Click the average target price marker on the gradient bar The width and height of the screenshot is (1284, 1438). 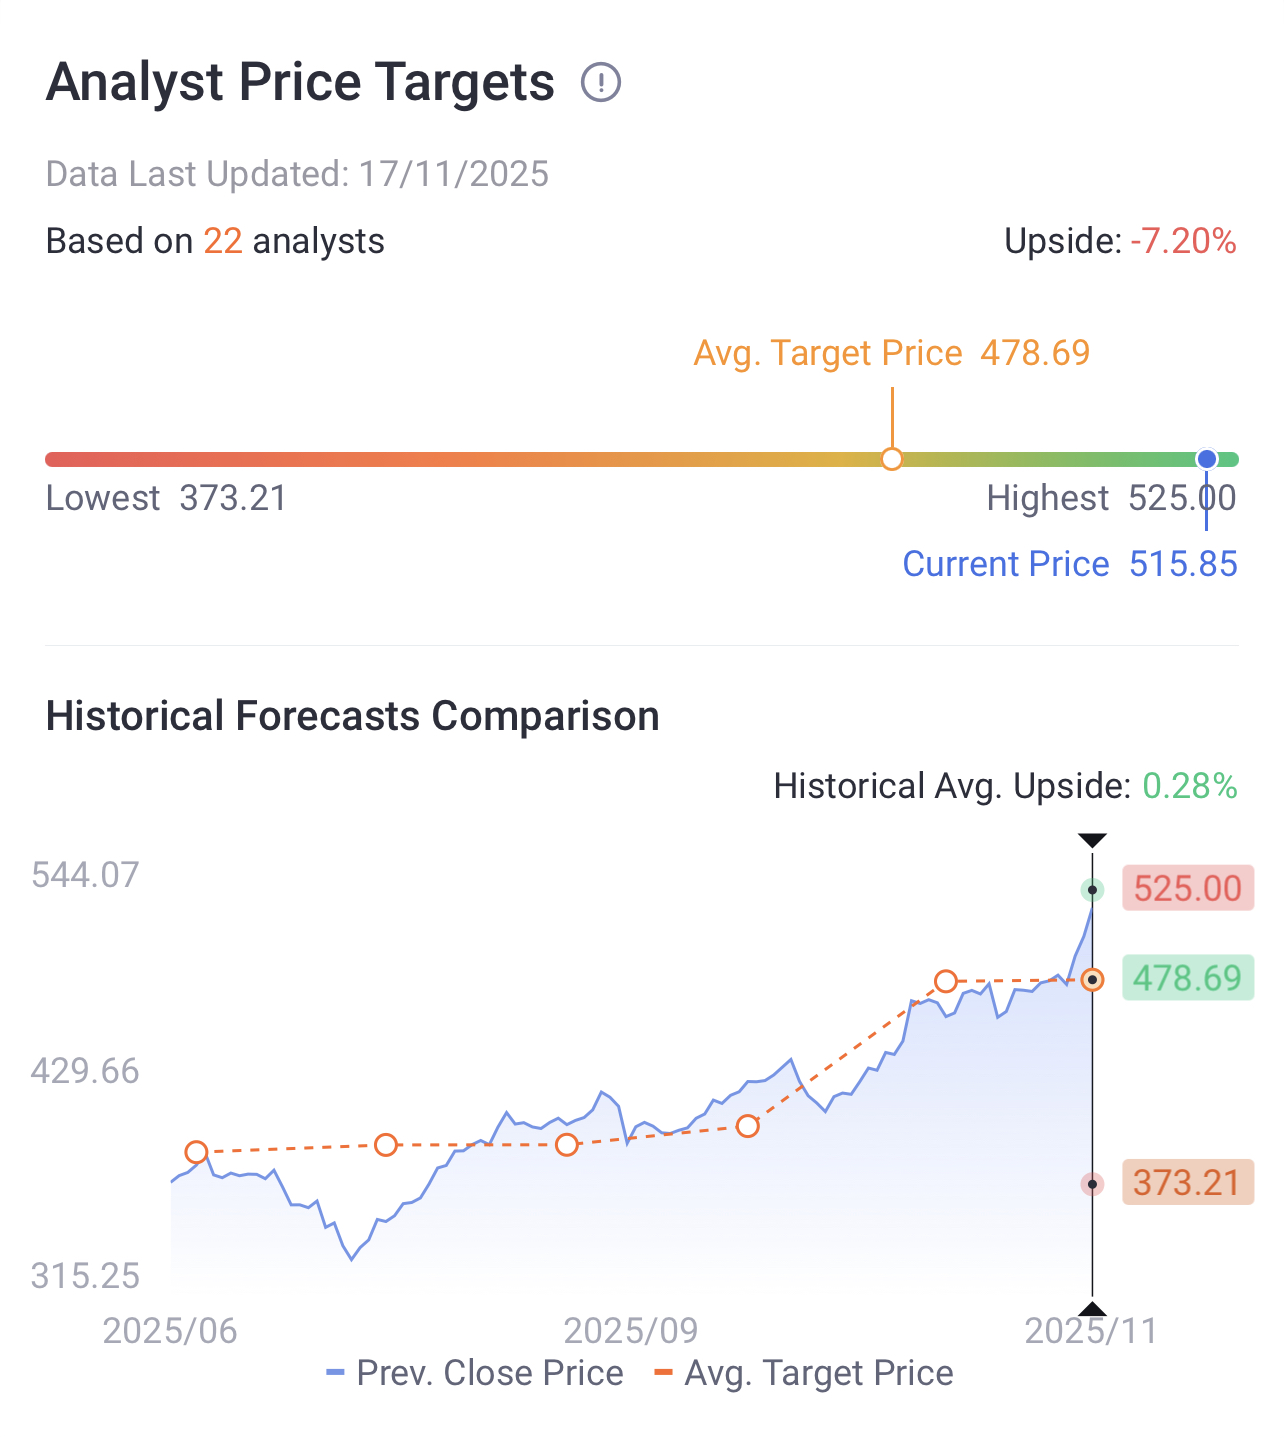[892, 459]
